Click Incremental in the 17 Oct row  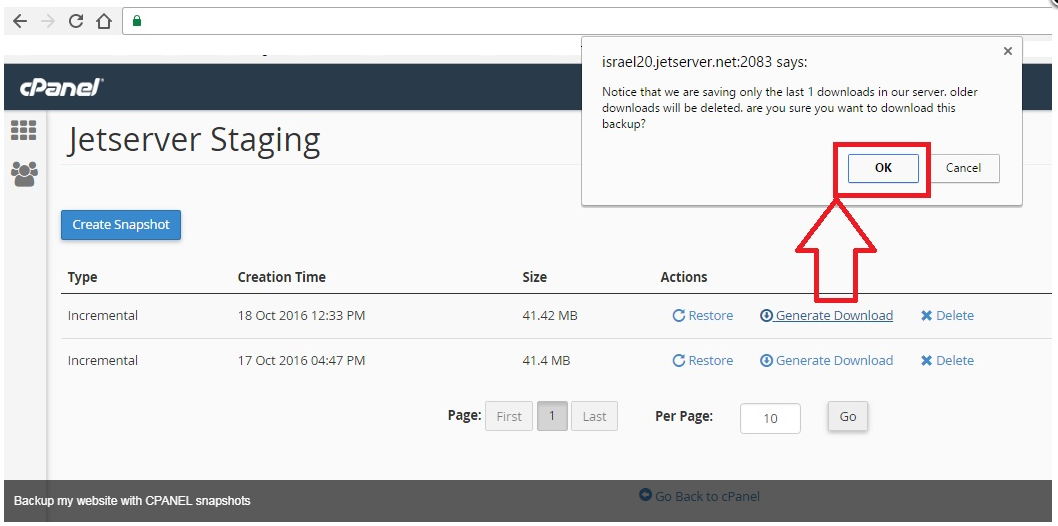coord(103,361)
